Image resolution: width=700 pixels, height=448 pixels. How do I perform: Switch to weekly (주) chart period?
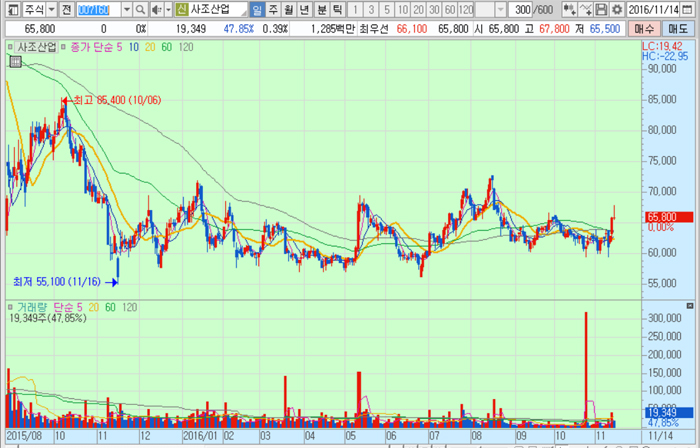[x=273, y=9]
